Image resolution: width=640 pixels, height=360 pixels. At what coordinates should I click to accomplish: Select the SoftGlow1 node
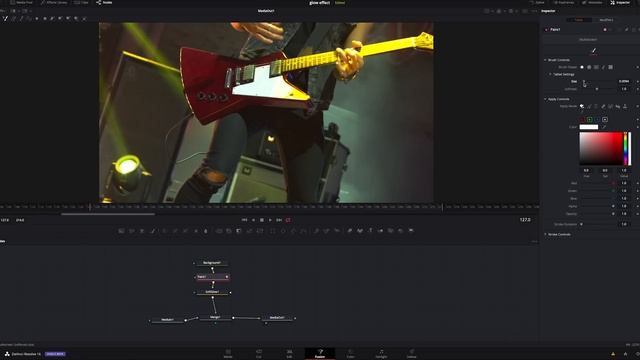click(213, 292)
